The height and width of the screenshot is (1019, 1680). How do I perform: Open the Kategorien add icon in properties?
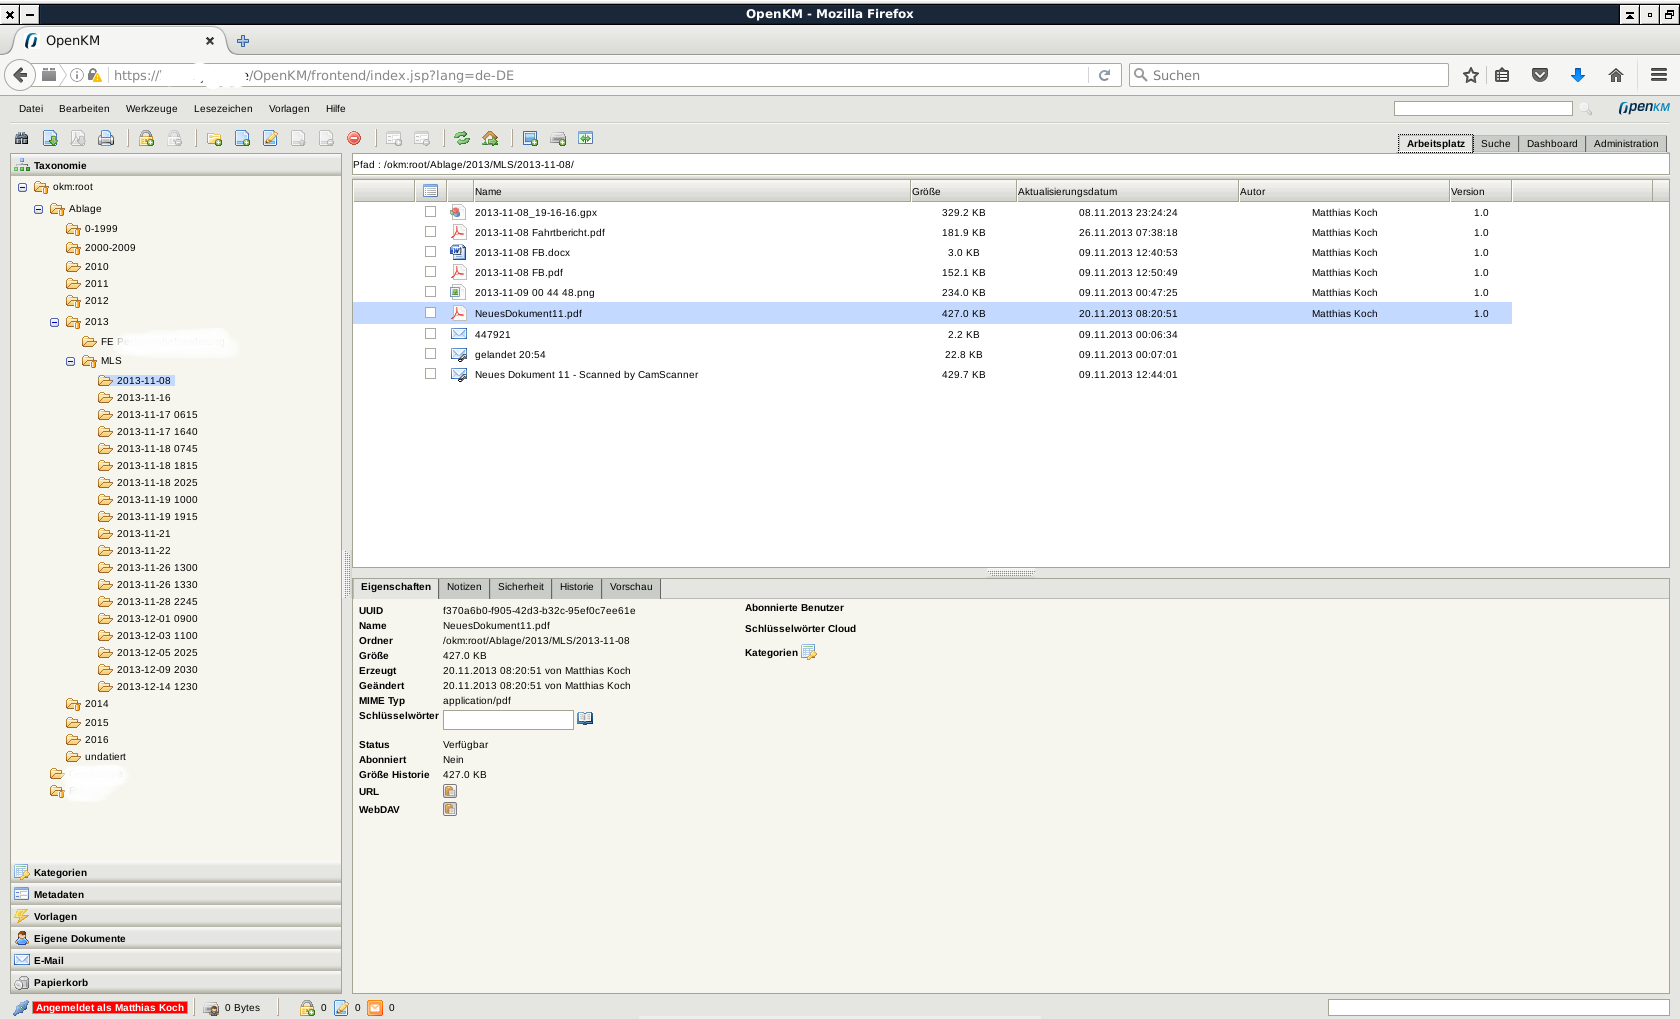point(809,652)
